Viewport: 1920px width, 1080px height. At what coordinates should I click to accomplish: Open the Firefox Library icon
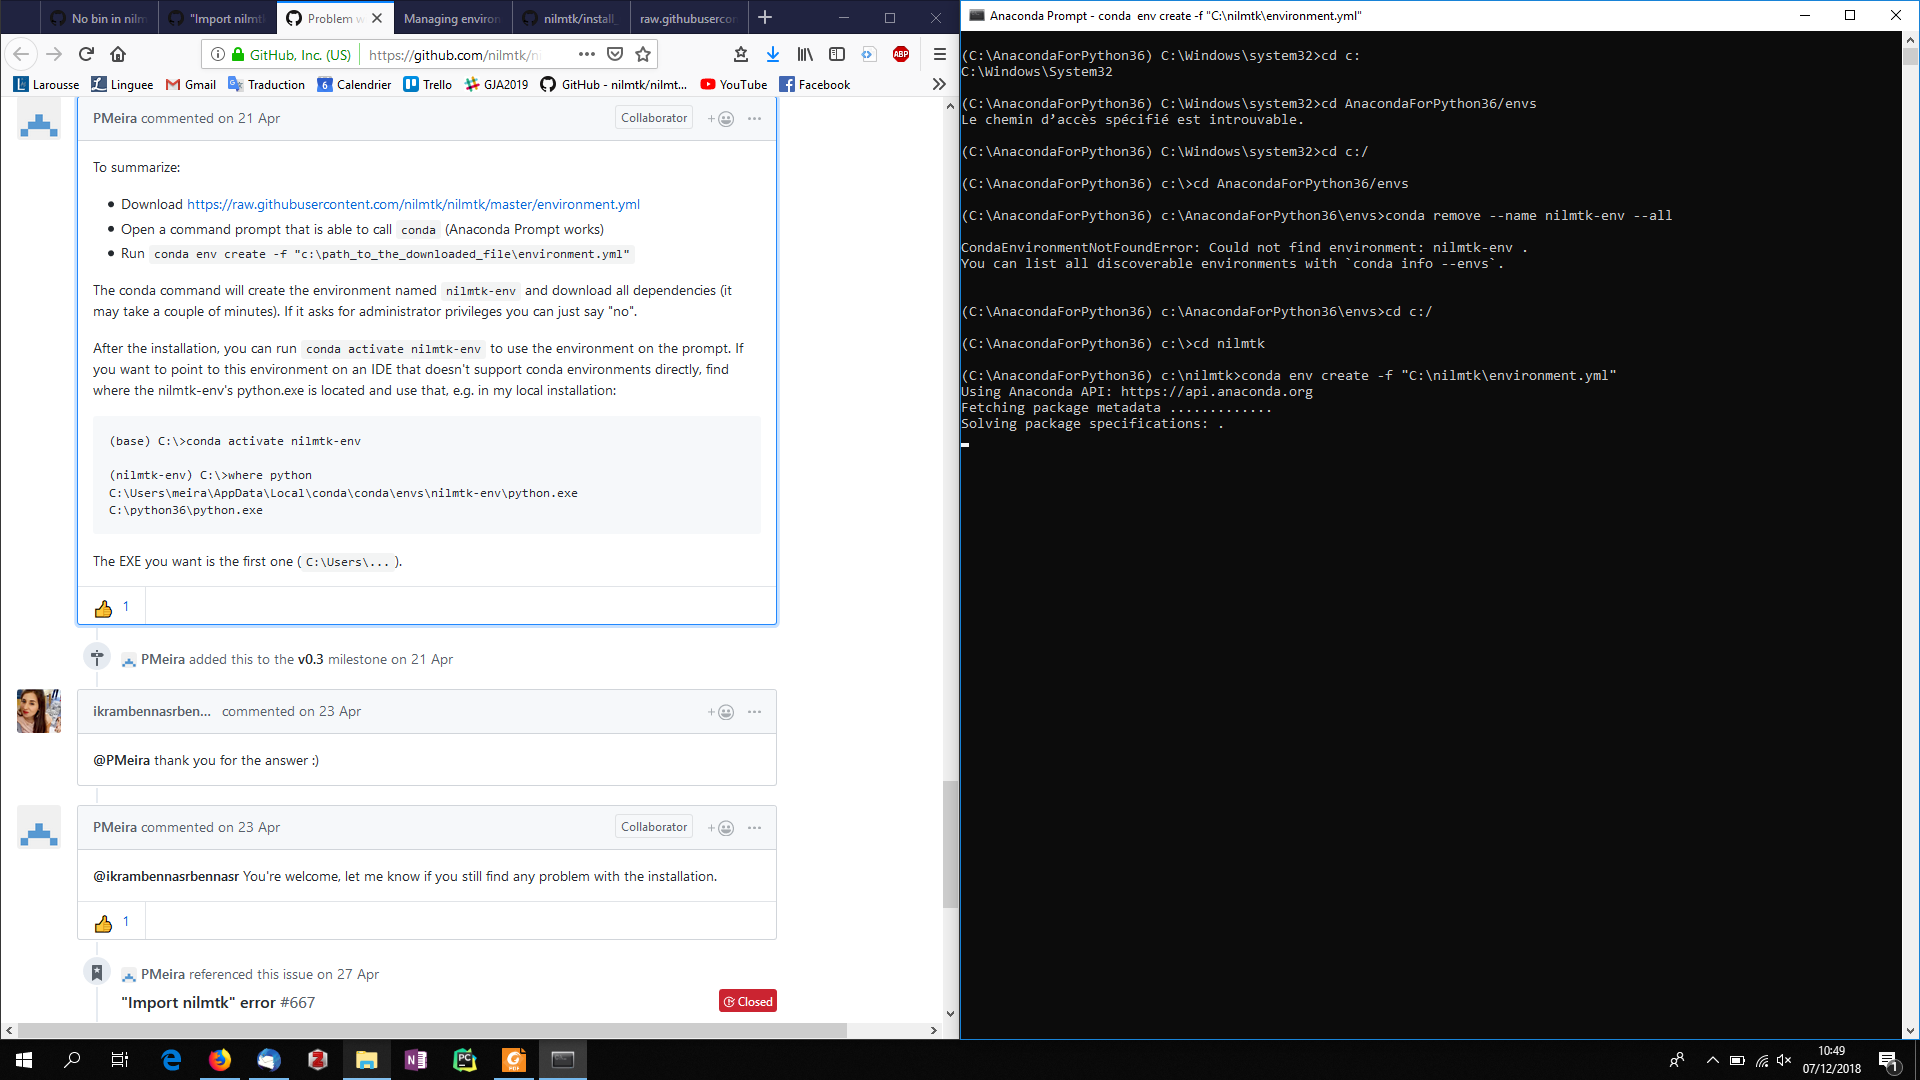pos(805,54)
